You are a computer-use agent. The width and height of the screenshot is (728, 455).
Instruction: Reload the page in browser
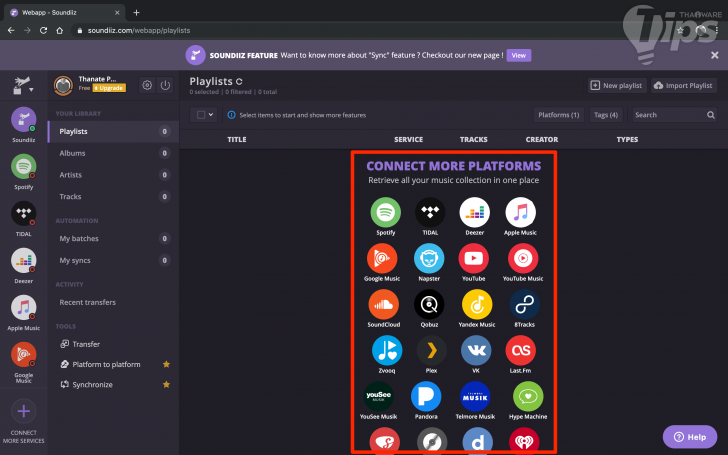click(43, 30)
